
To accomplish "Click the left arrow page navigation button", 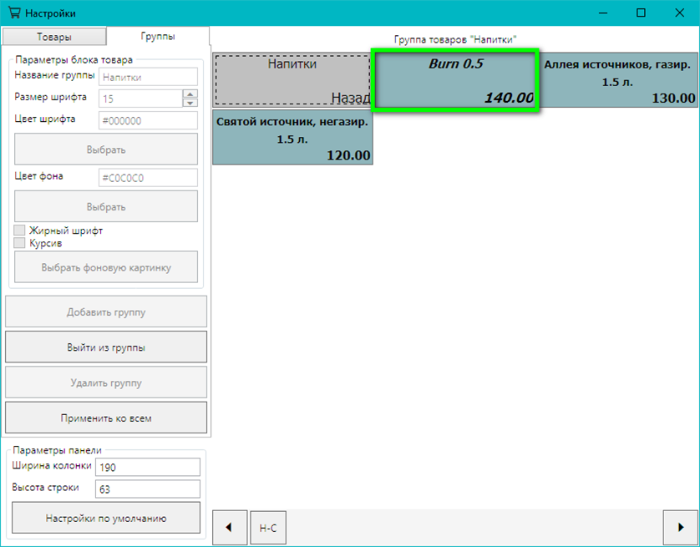I will point(229,527).
